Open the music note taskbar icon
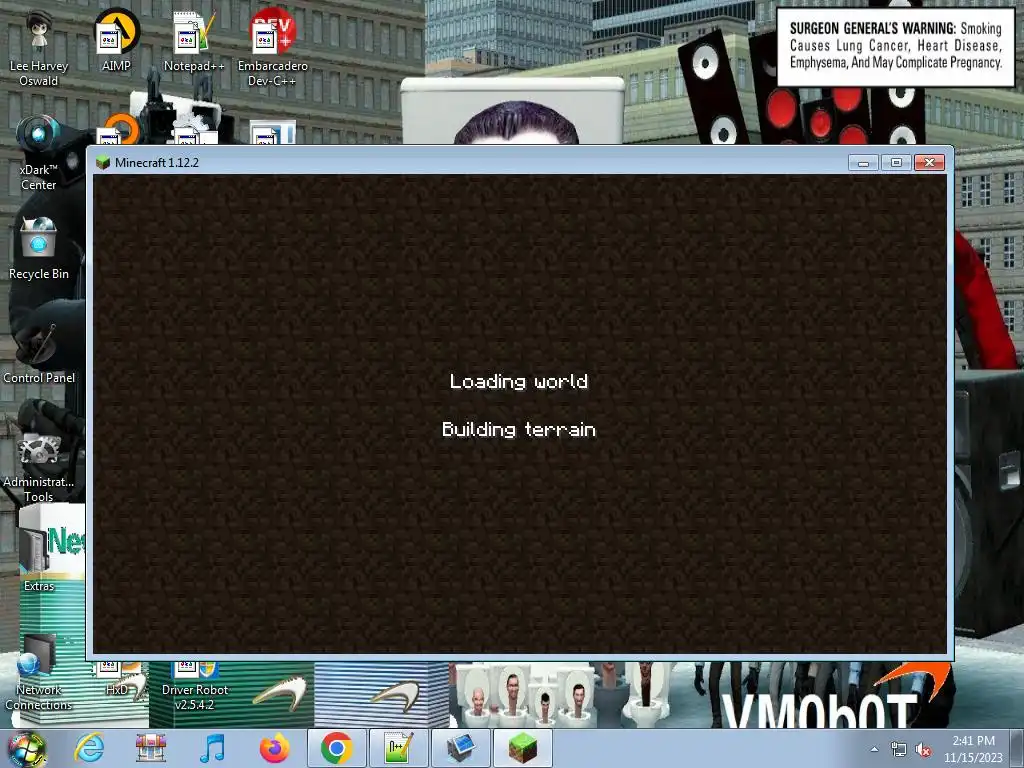Viewport: 1024px width, 768px height. pyautogui.click(x=212, y=748)
